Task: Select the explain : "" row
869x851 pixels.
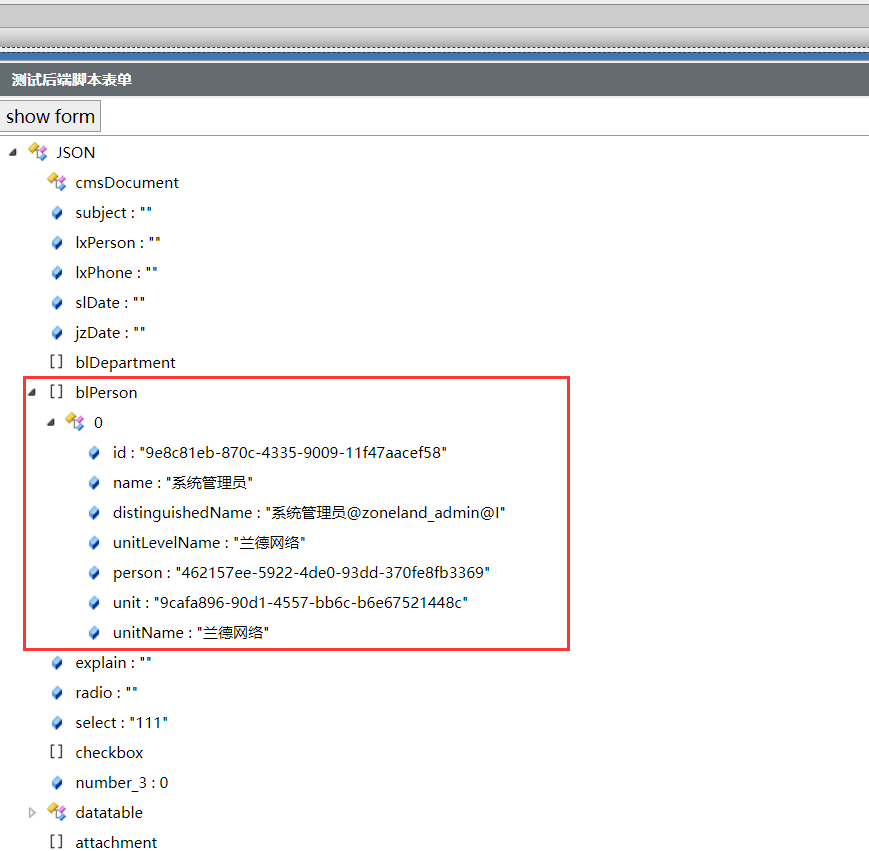Action: pyautogui.click(x=114, y=663)
